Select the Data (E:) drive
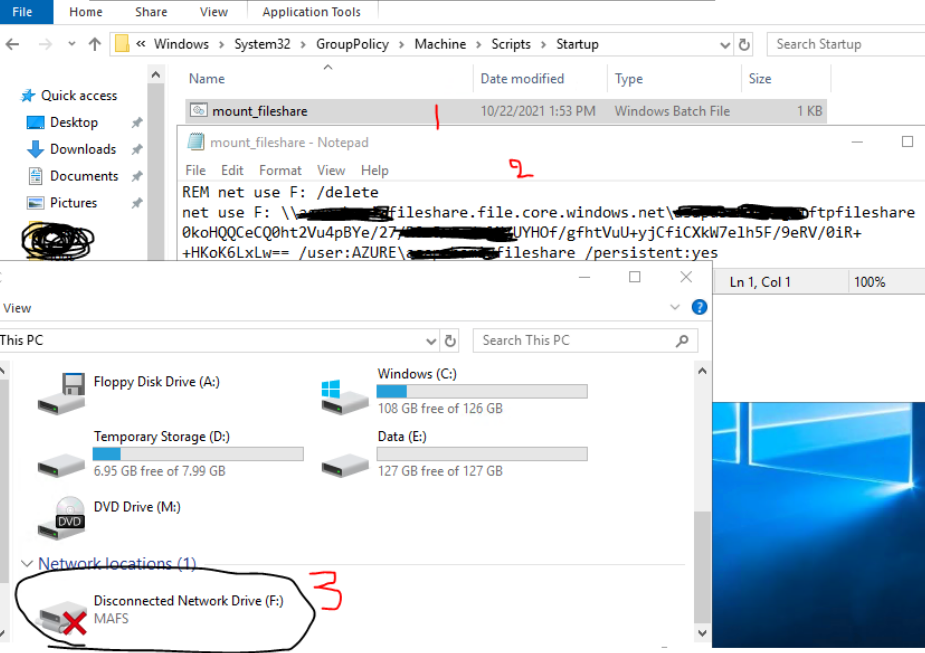The height and width of the screenshot is (653, 925). pos(454,454)
